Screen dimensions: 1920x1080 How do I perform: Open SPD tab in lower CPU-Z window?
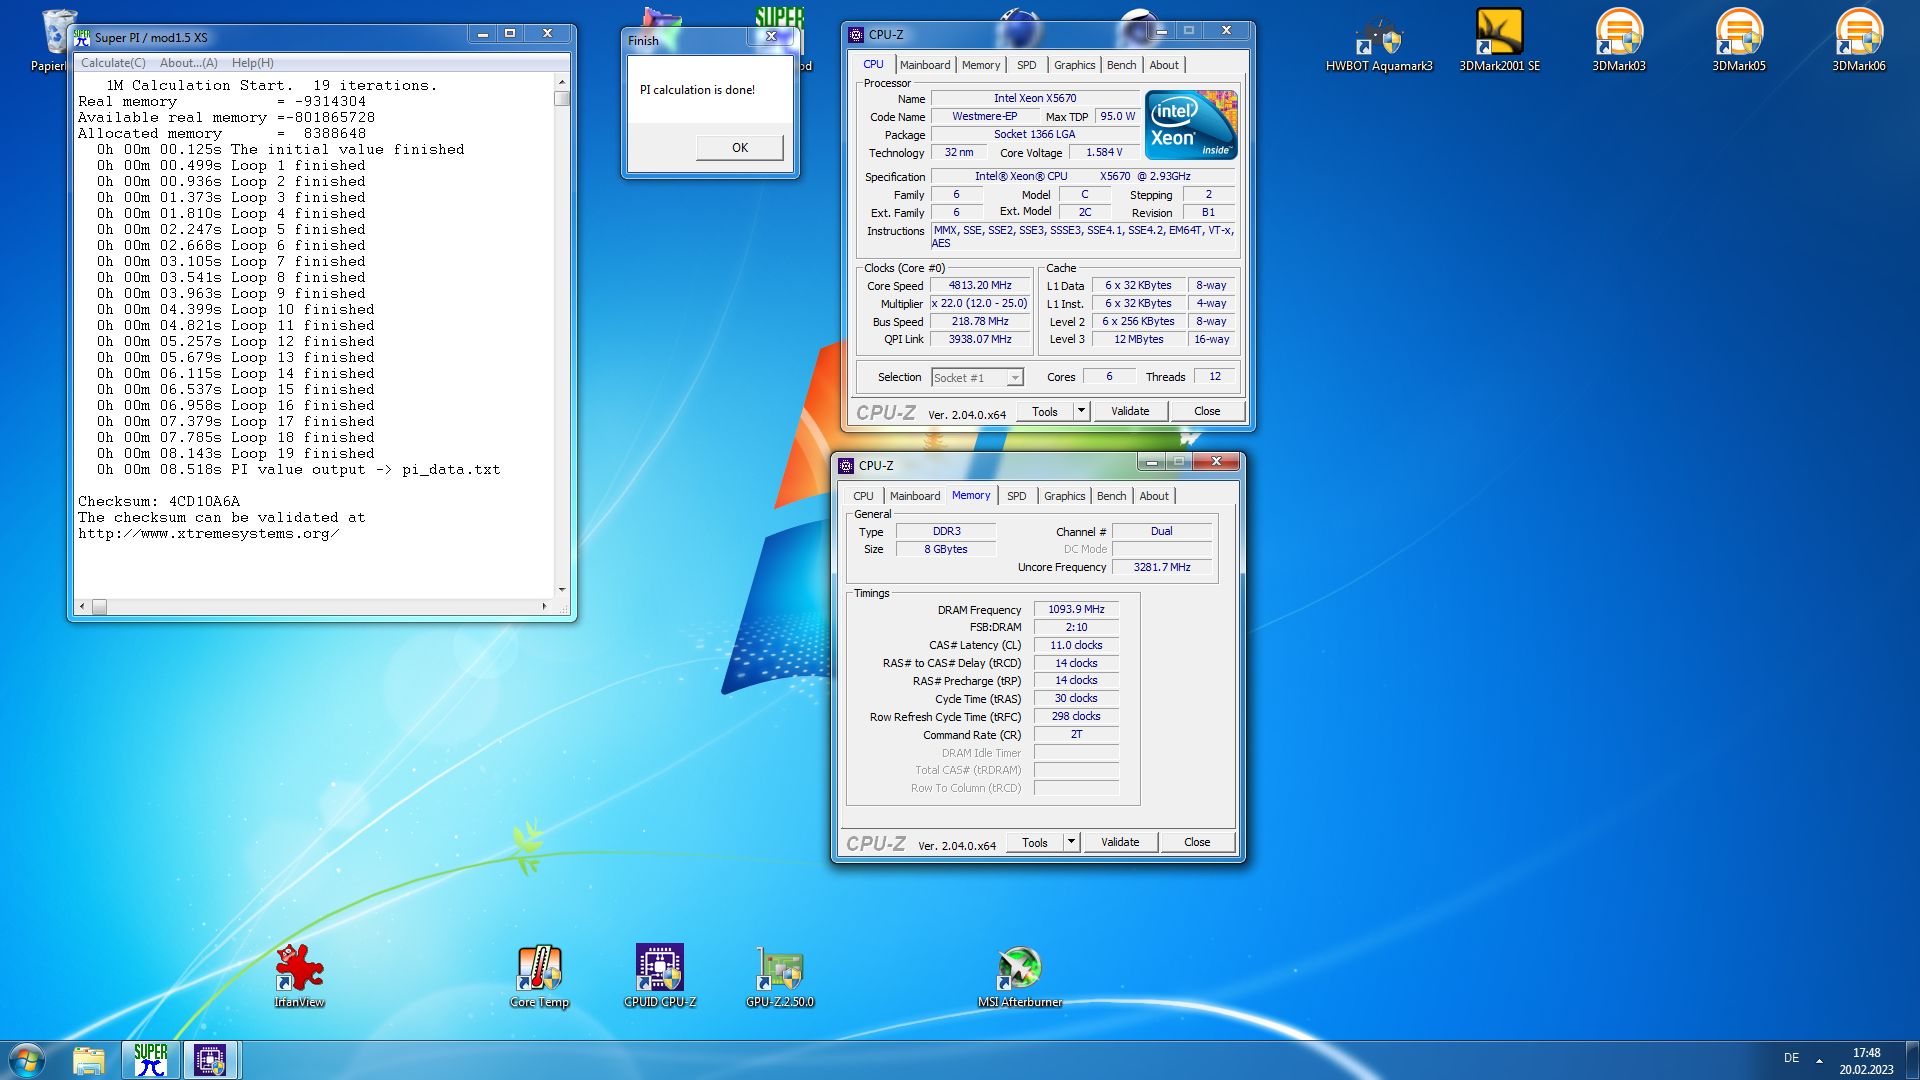1016,496
